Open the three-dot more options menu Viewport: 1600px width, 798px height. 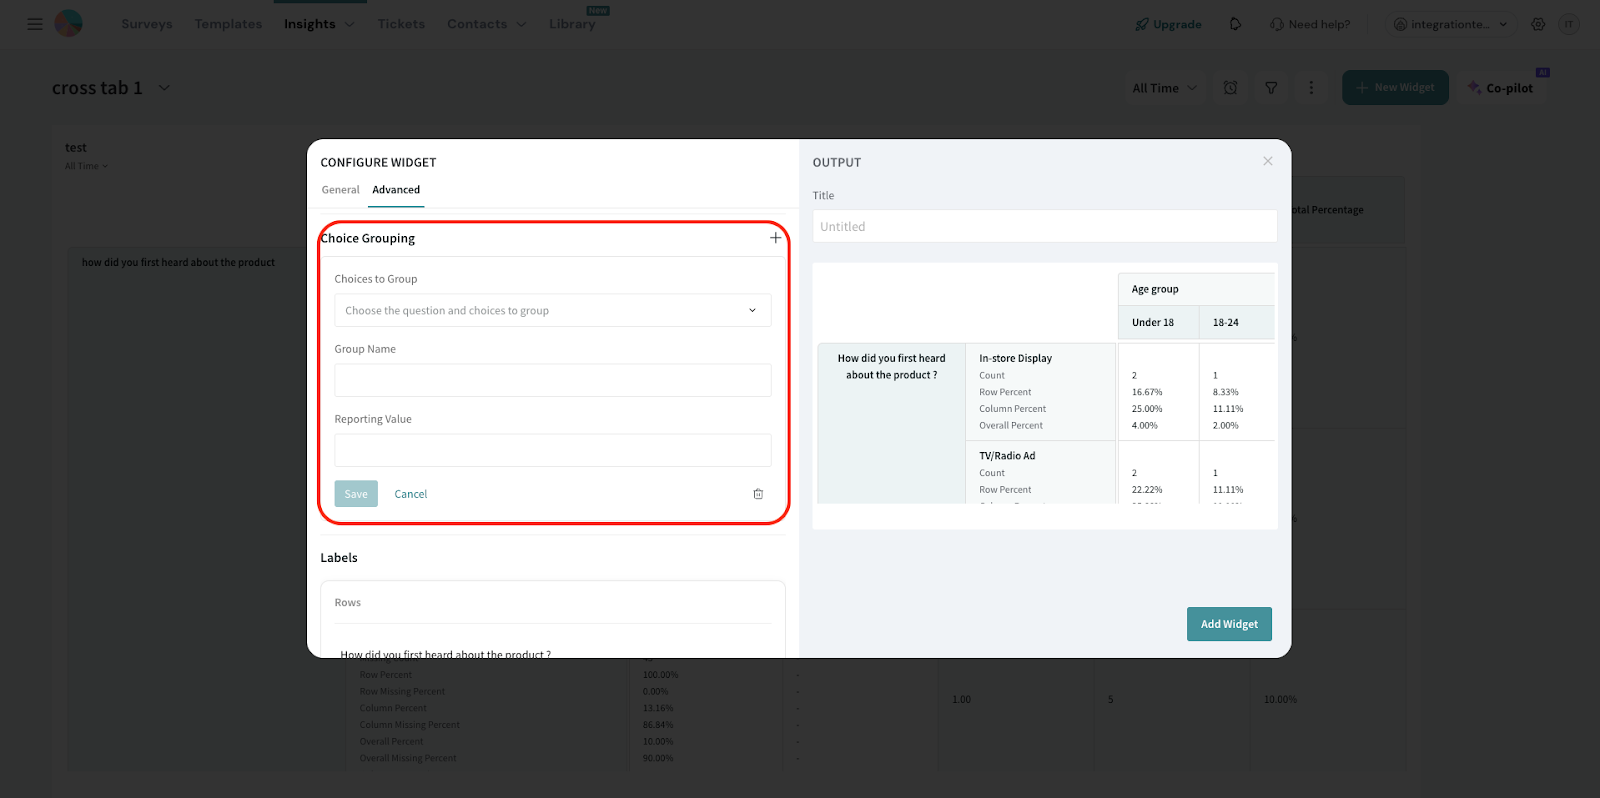tap(1311, 88)
